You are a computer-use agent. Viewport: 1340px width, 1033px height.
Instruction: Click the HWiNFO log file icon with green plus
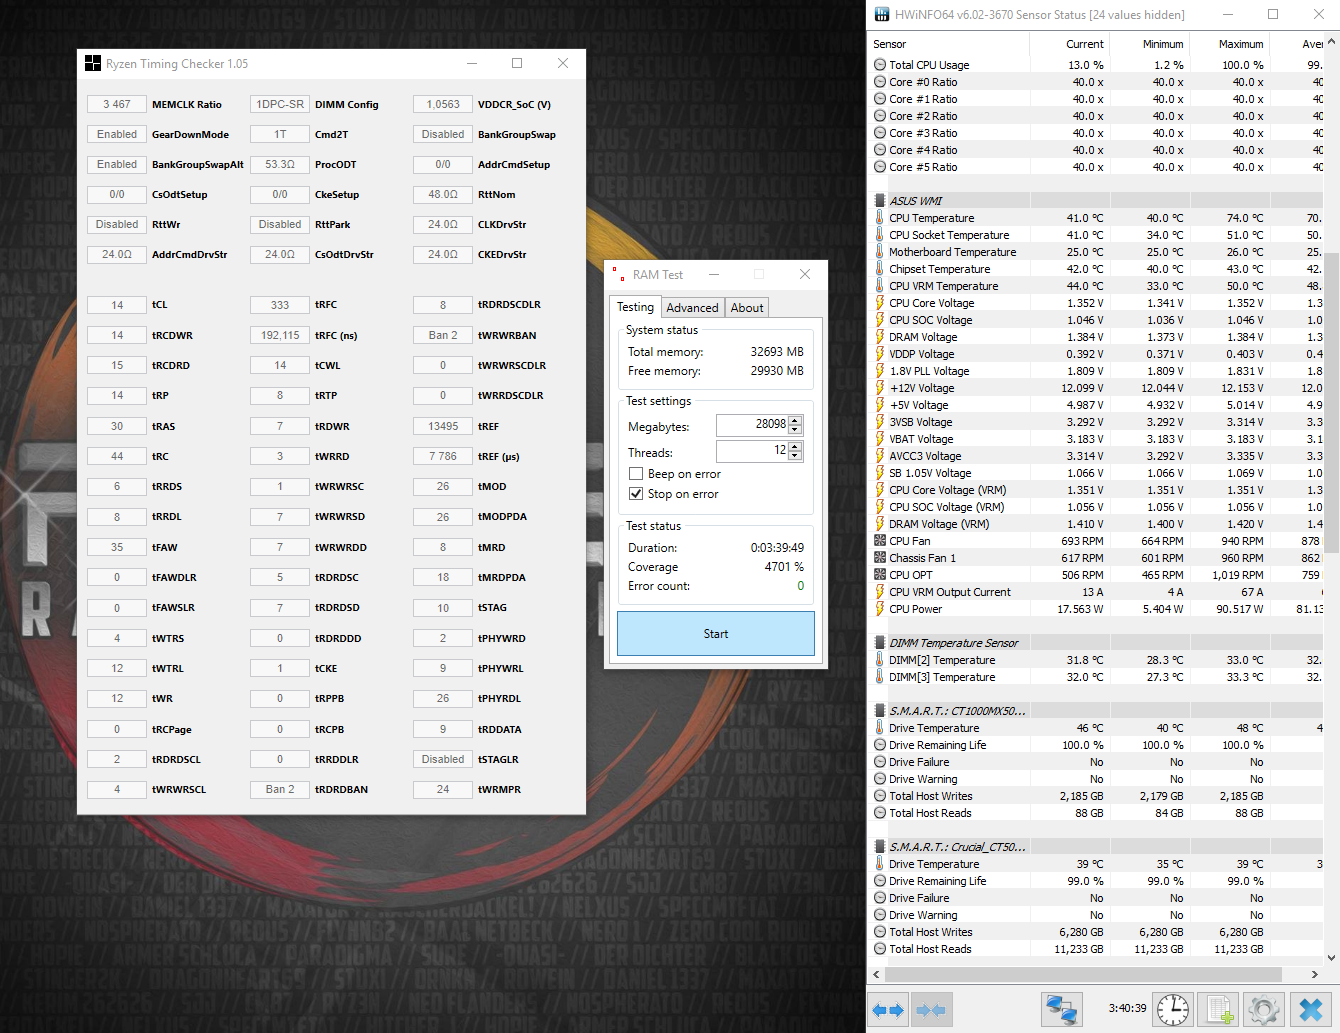pyautogui.click(x=1218, y=1010)
